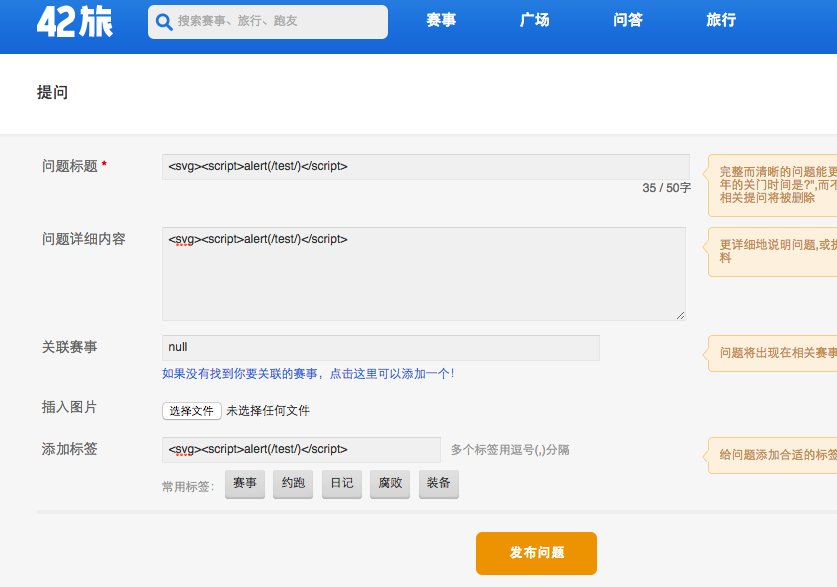This screenshot has height=587, width=837.
Task: Click the 多个标签用逗号(,)分隔 hint text
Action: [510, 450]
